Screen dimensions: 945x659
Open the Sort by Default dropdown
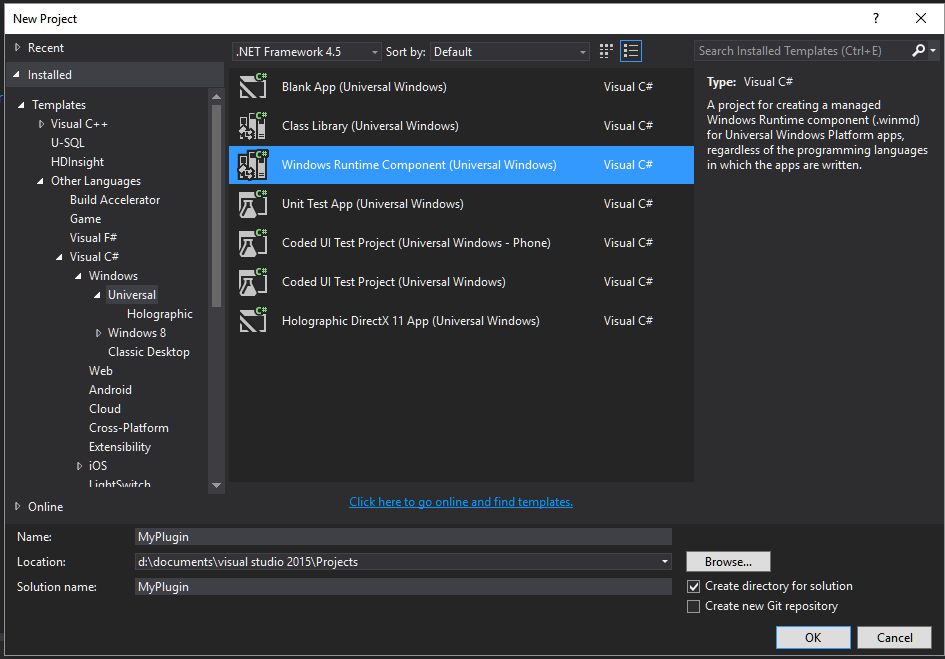click(510, 52)
